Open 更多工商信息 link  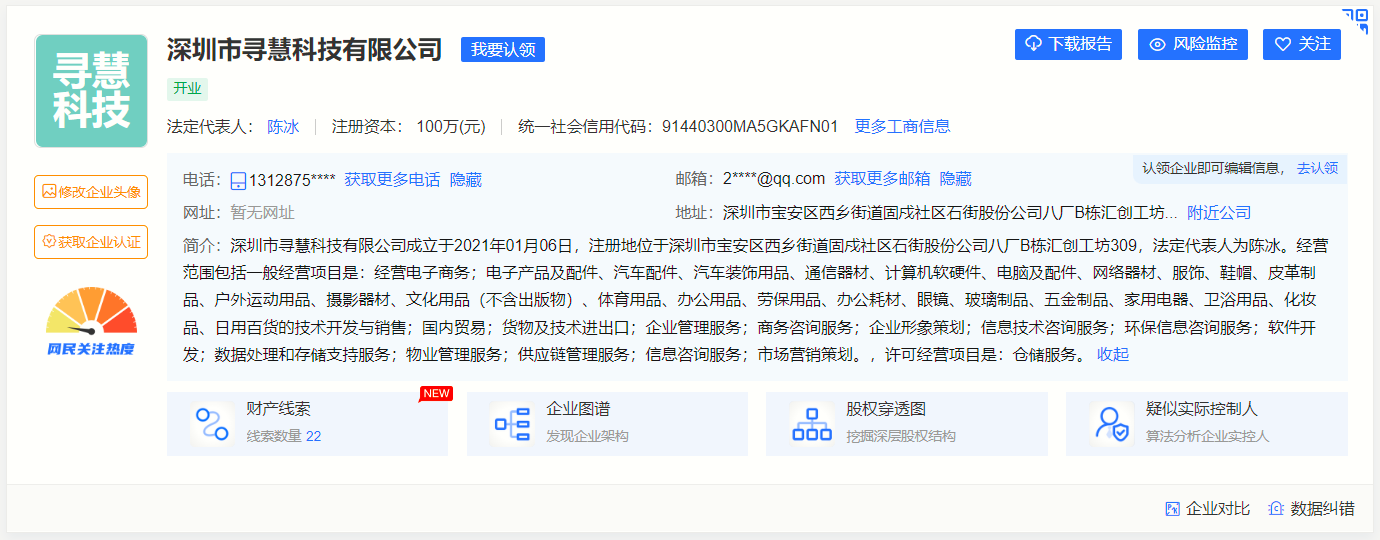902,126
